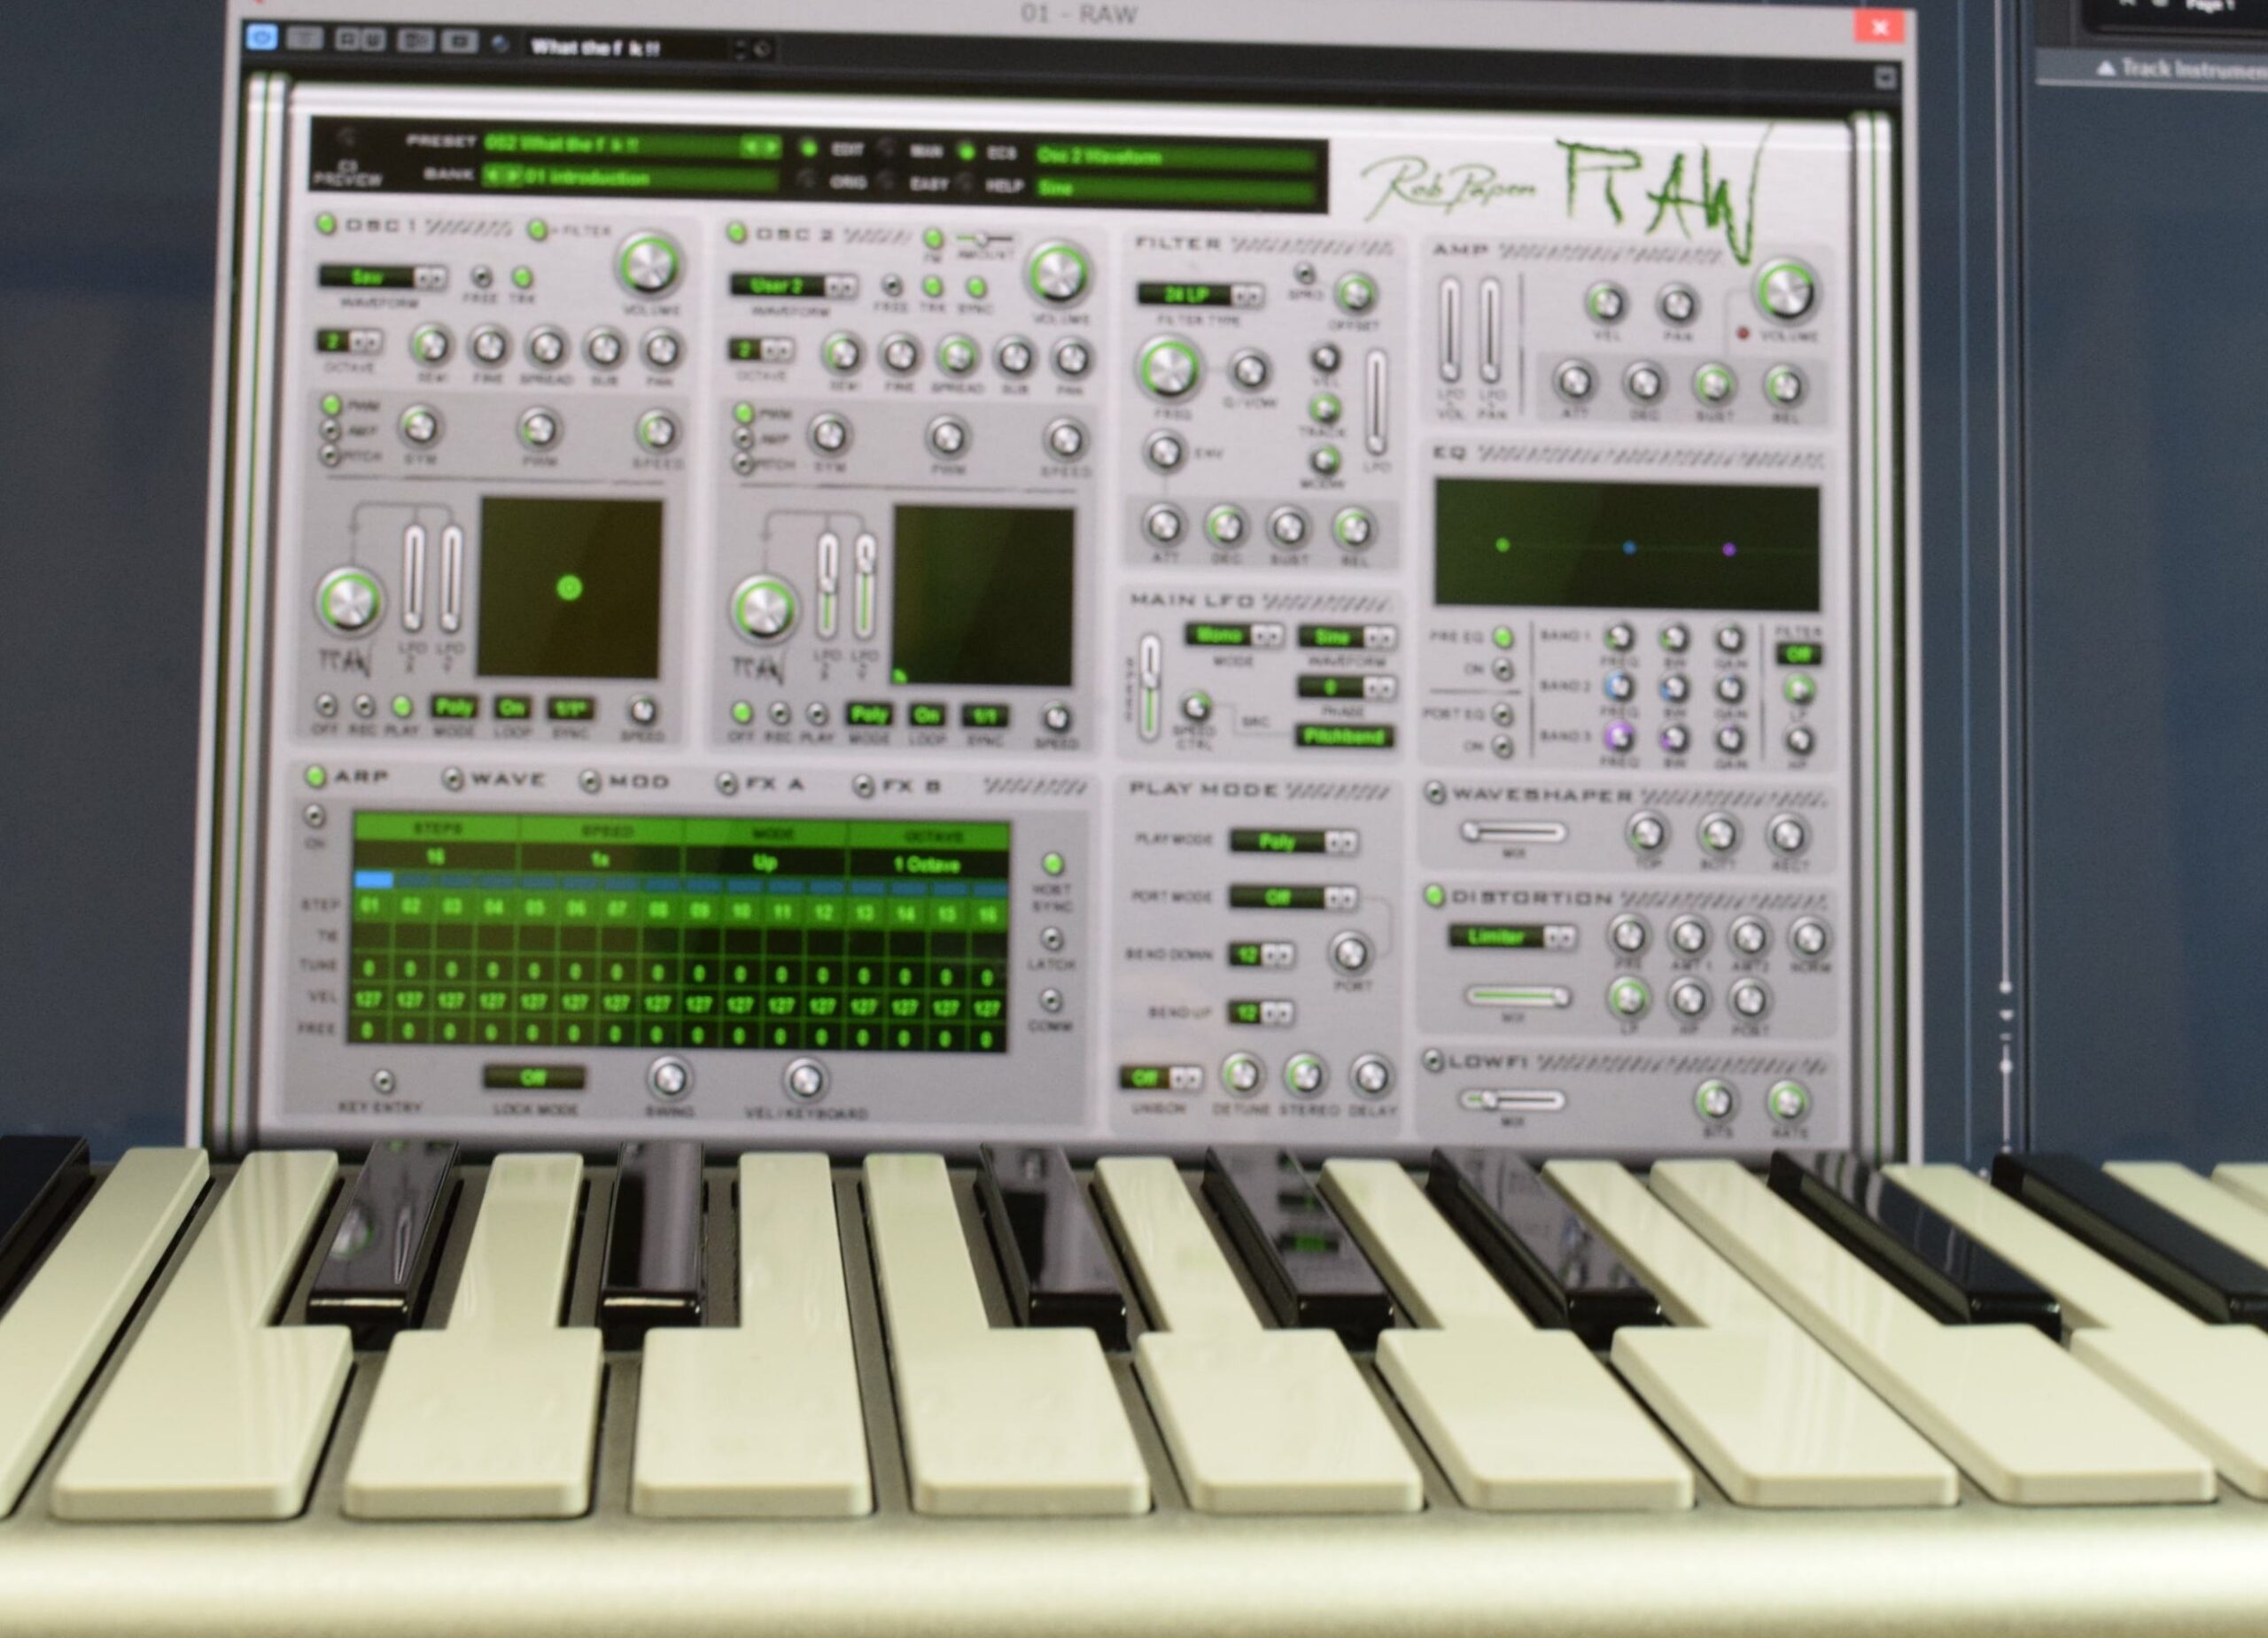Click the Pitchbend source button in Main LFO
2268x1638 pixels.
click(x=1345, y=736)
